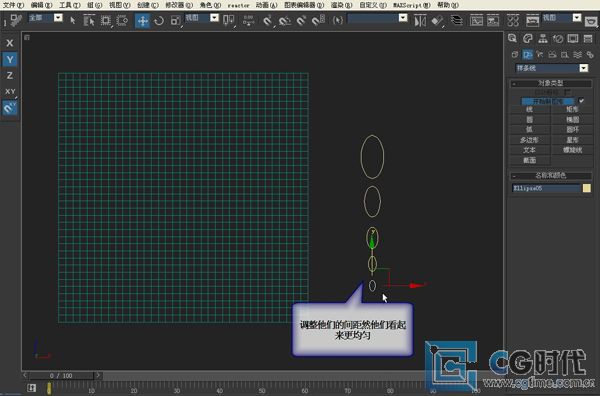
Task: Toggle the XY axis constraint
Action: click(10, 91)
